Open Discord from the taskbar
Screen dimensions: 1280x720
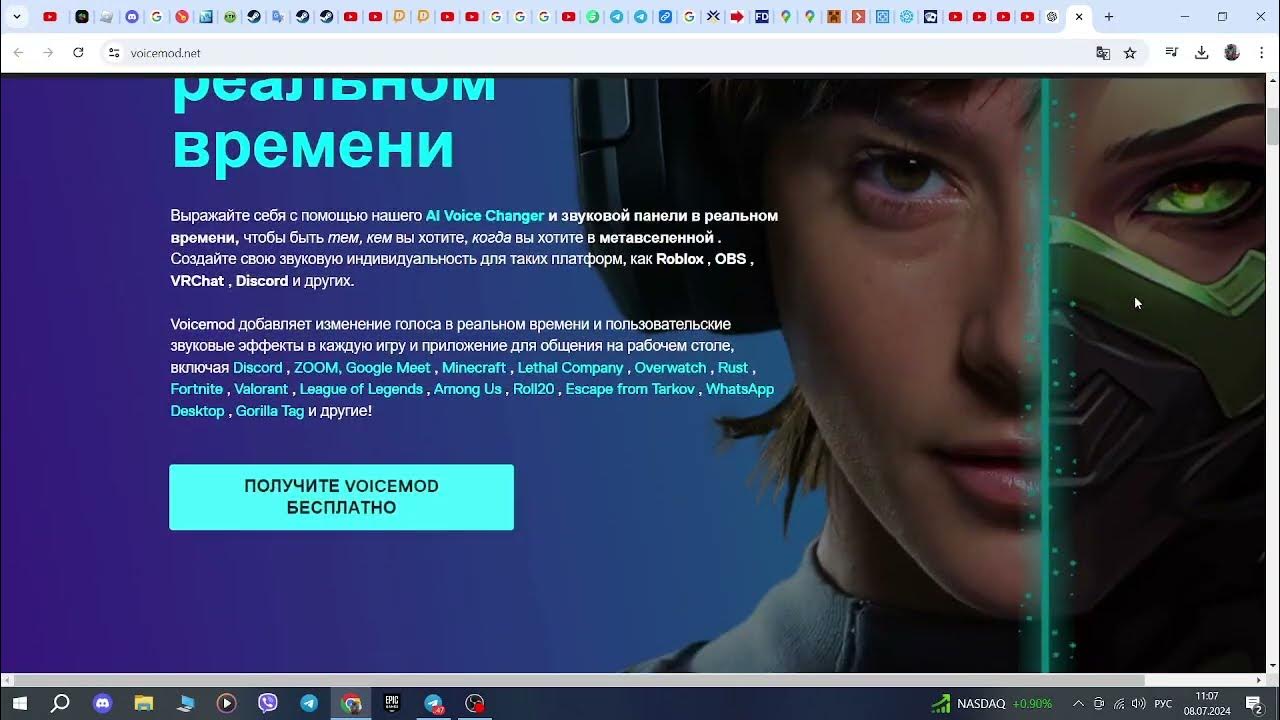pos(102,703)
